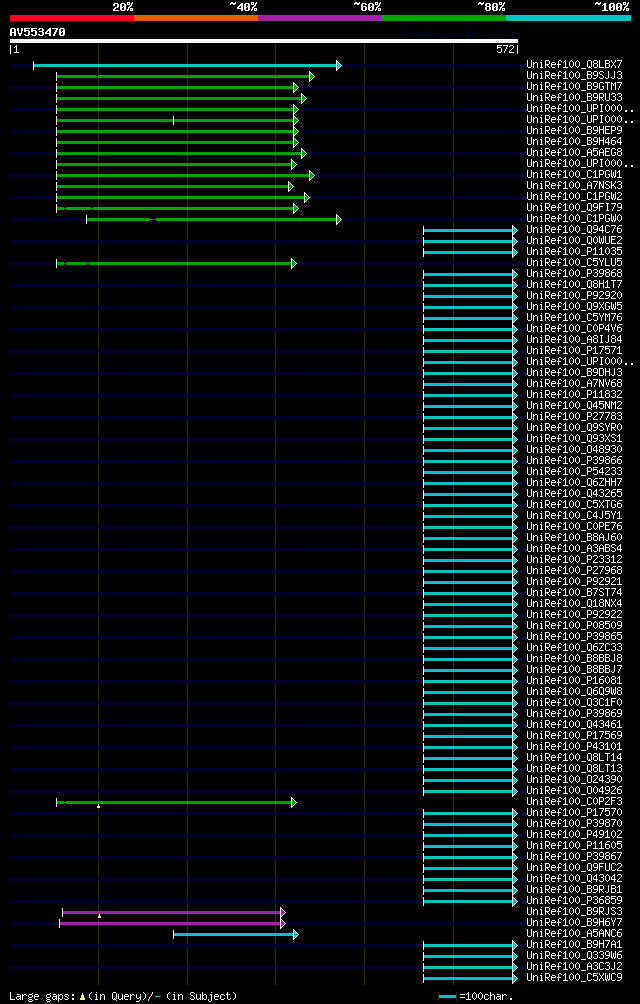Open hit UniRef100_B9GTM7 label
This screenshot has height=1004, width=640.
(x=574, y=86)
